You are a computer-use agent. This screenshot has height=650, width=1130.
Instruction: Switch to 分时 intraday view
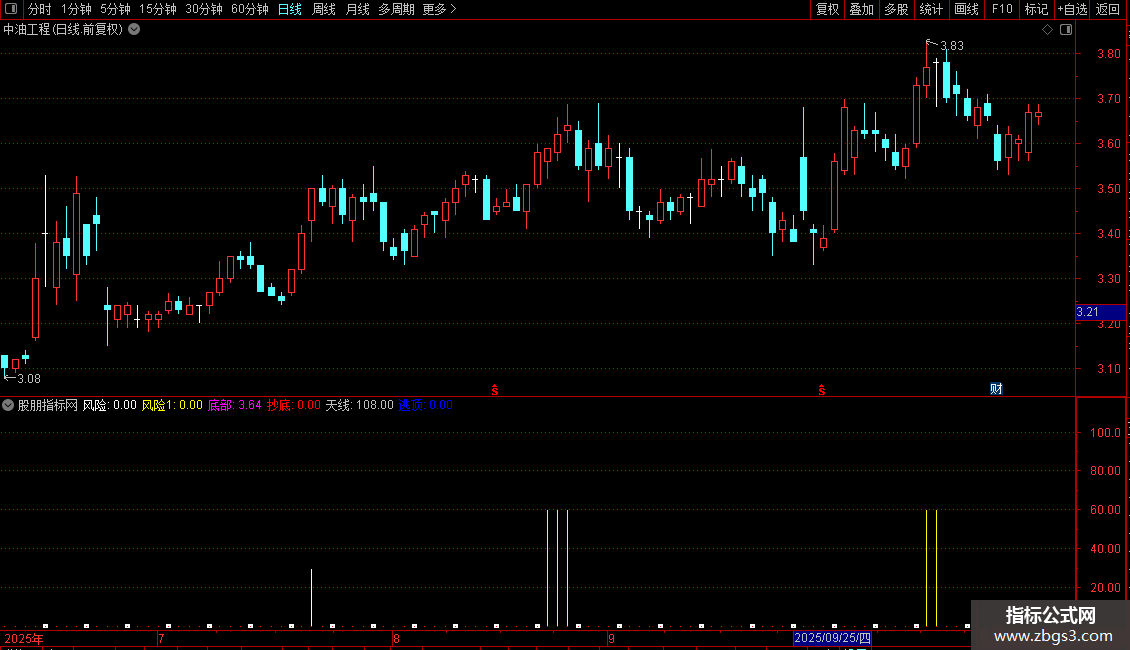(x=40, y=9)
